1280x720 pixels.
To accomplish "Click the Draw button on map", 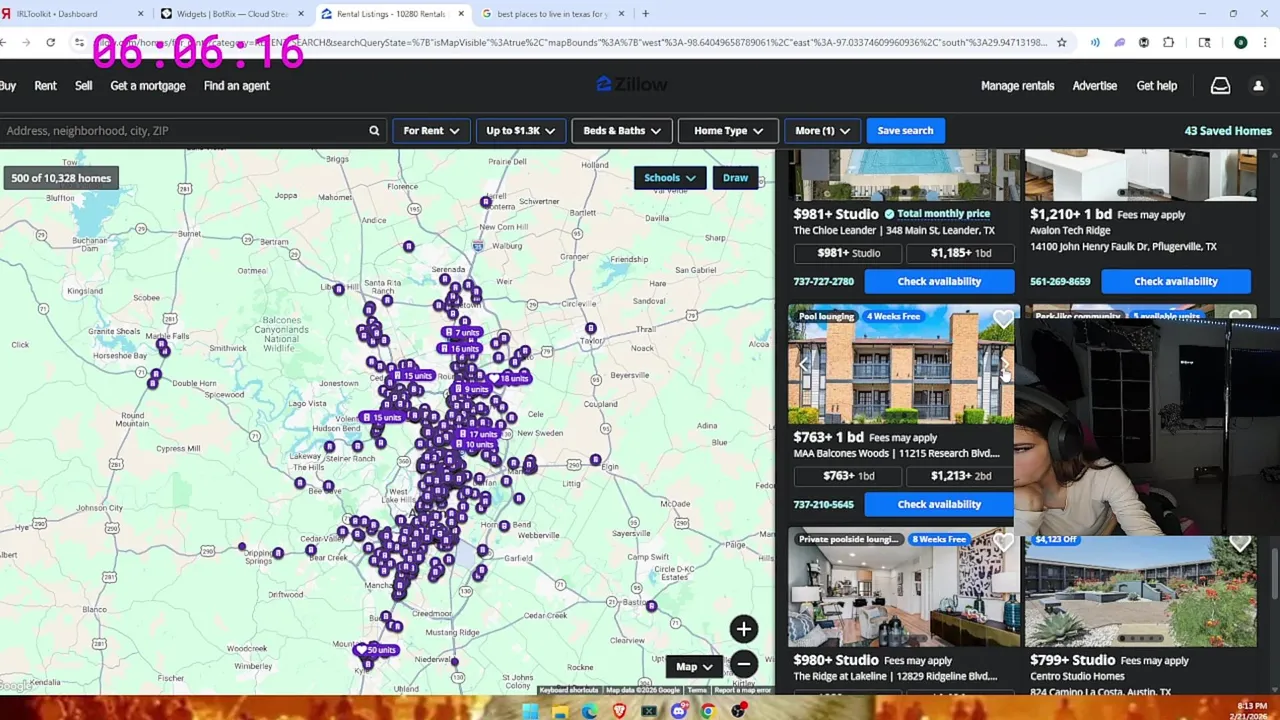I will 735,178.
